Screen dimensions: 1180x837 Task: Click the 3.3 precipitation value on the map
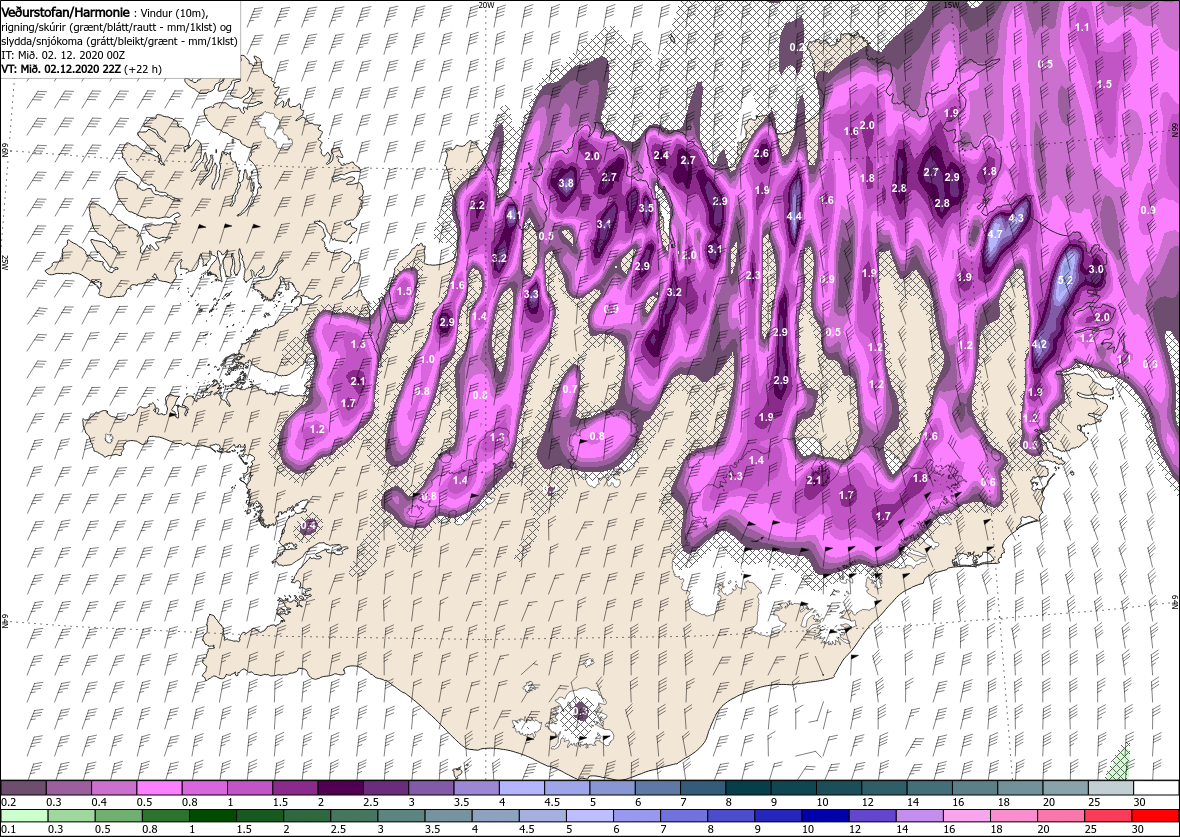[x=531, y=294]
